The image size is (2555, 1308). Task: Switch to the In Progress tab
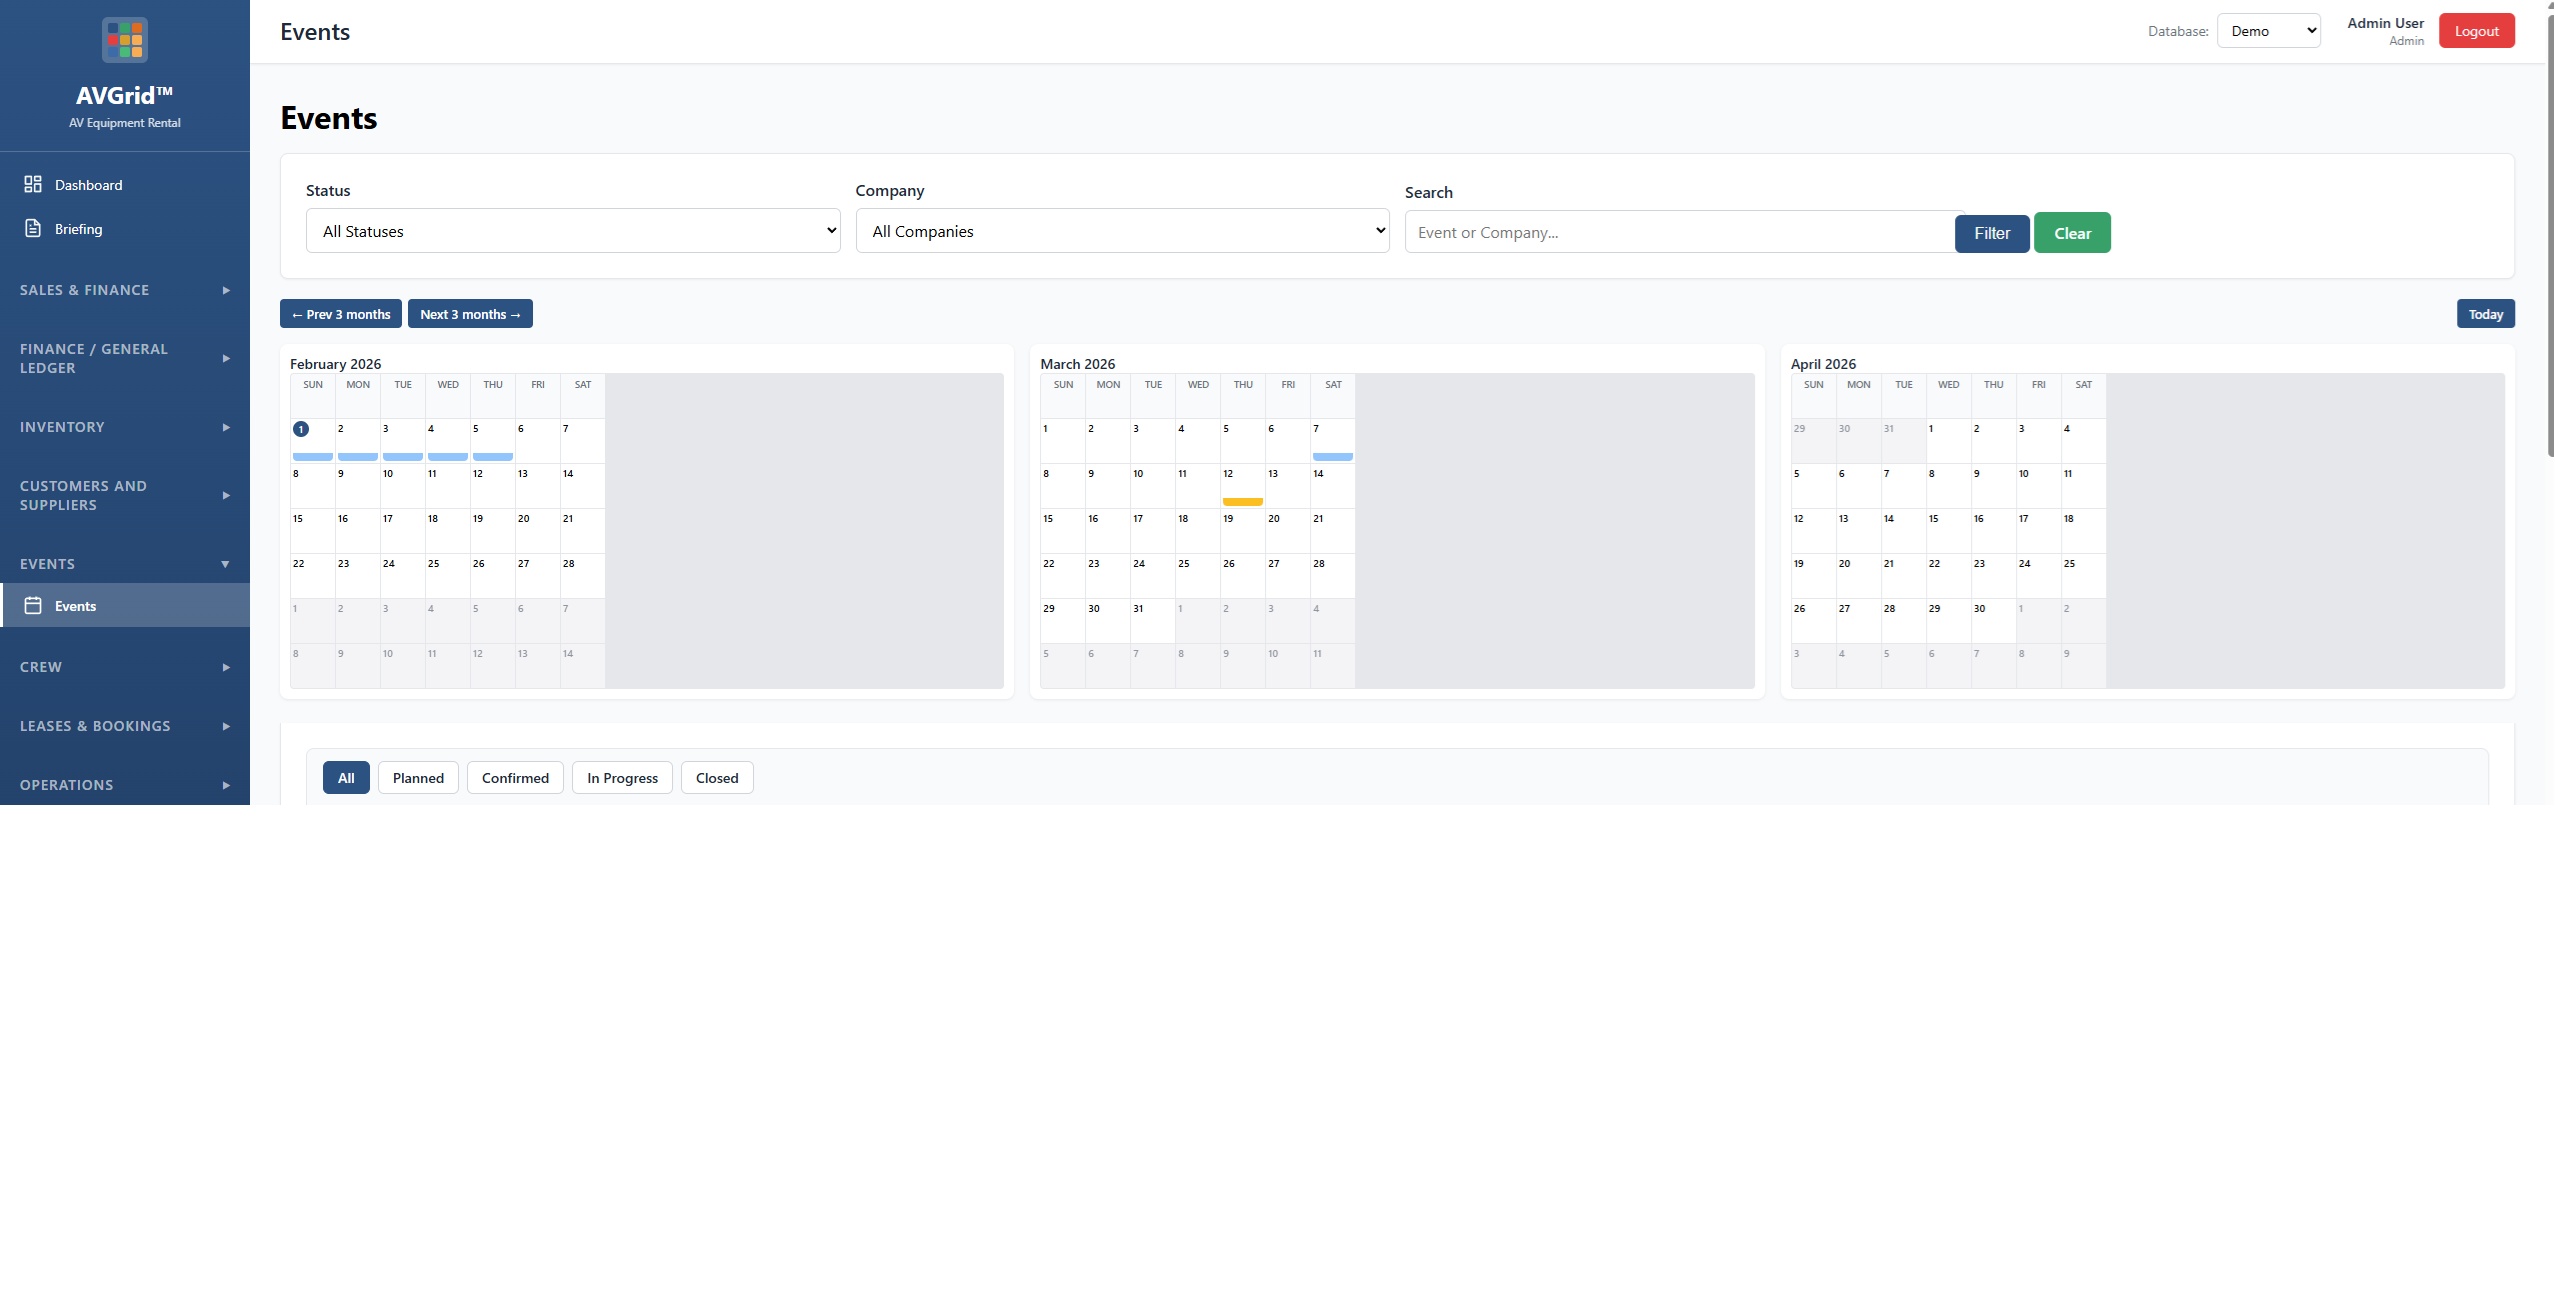[622, 778]
